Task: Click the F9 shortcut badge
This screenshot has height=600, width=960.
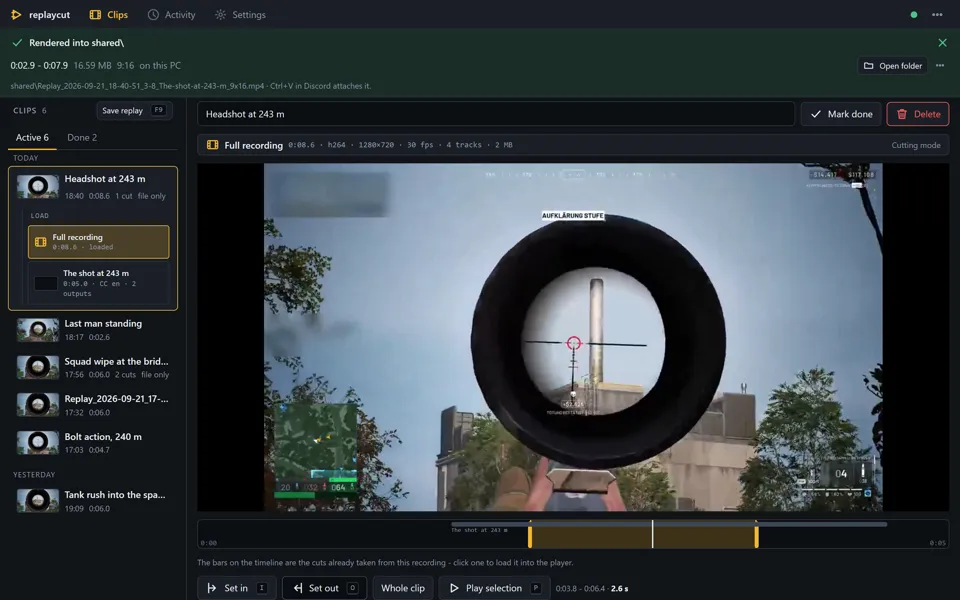Action: (x=159, y=110)
